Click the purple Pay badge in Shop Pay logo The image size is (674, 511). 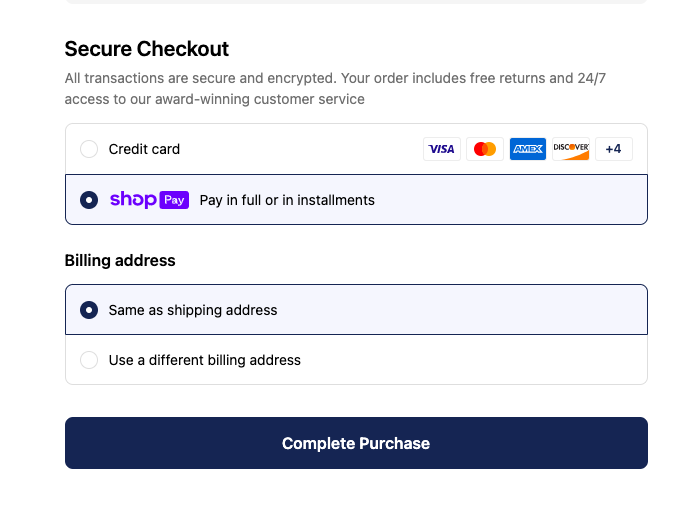click(x=175, y=200)
